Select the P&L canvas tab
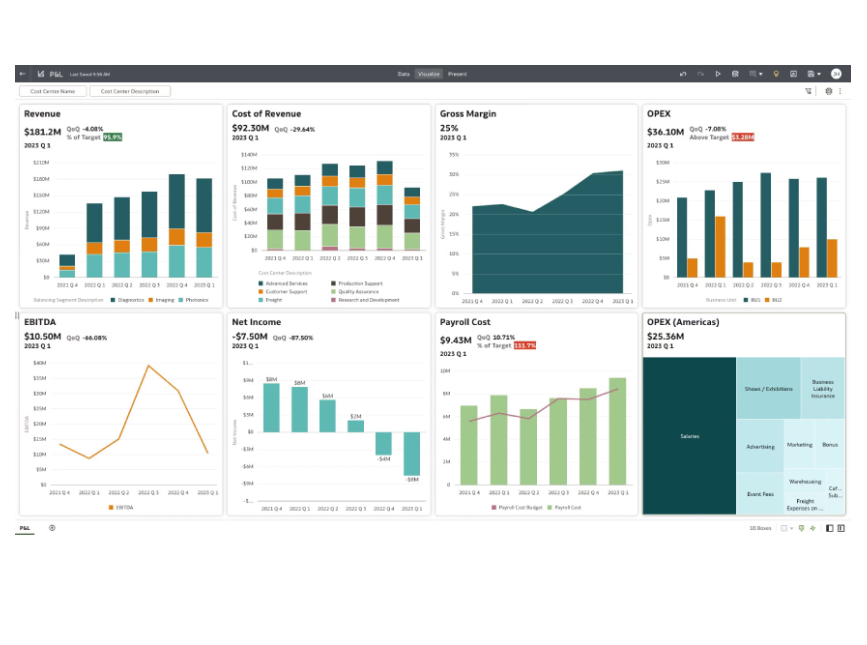This screenshot has height=645, width=867. tap(25, 527)
